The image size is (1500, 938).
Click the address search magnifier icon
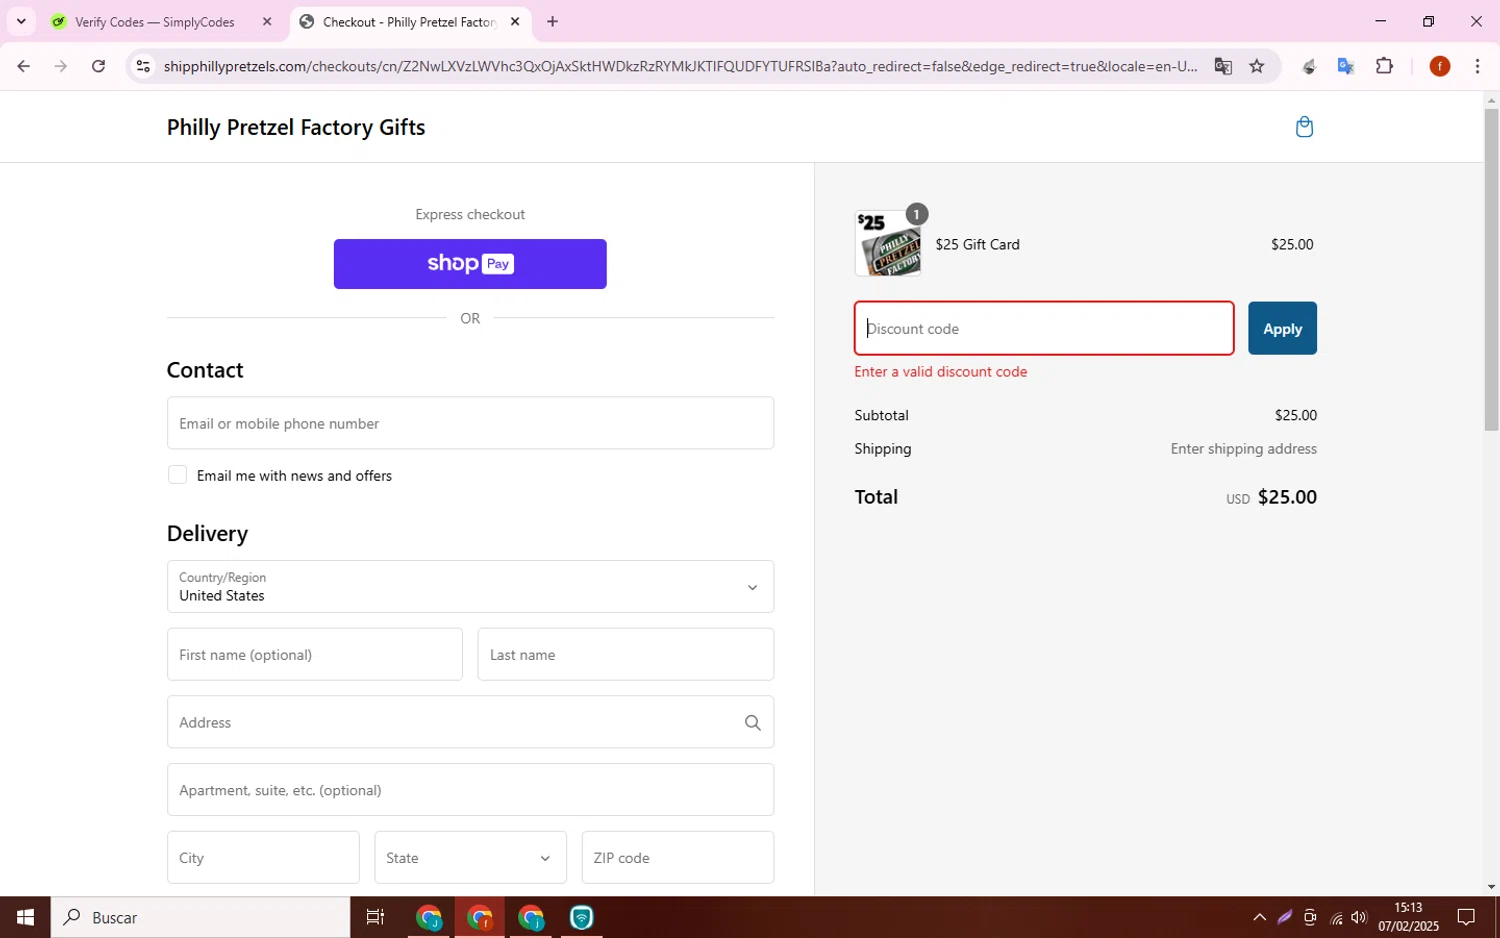click(x=753, y=723)
